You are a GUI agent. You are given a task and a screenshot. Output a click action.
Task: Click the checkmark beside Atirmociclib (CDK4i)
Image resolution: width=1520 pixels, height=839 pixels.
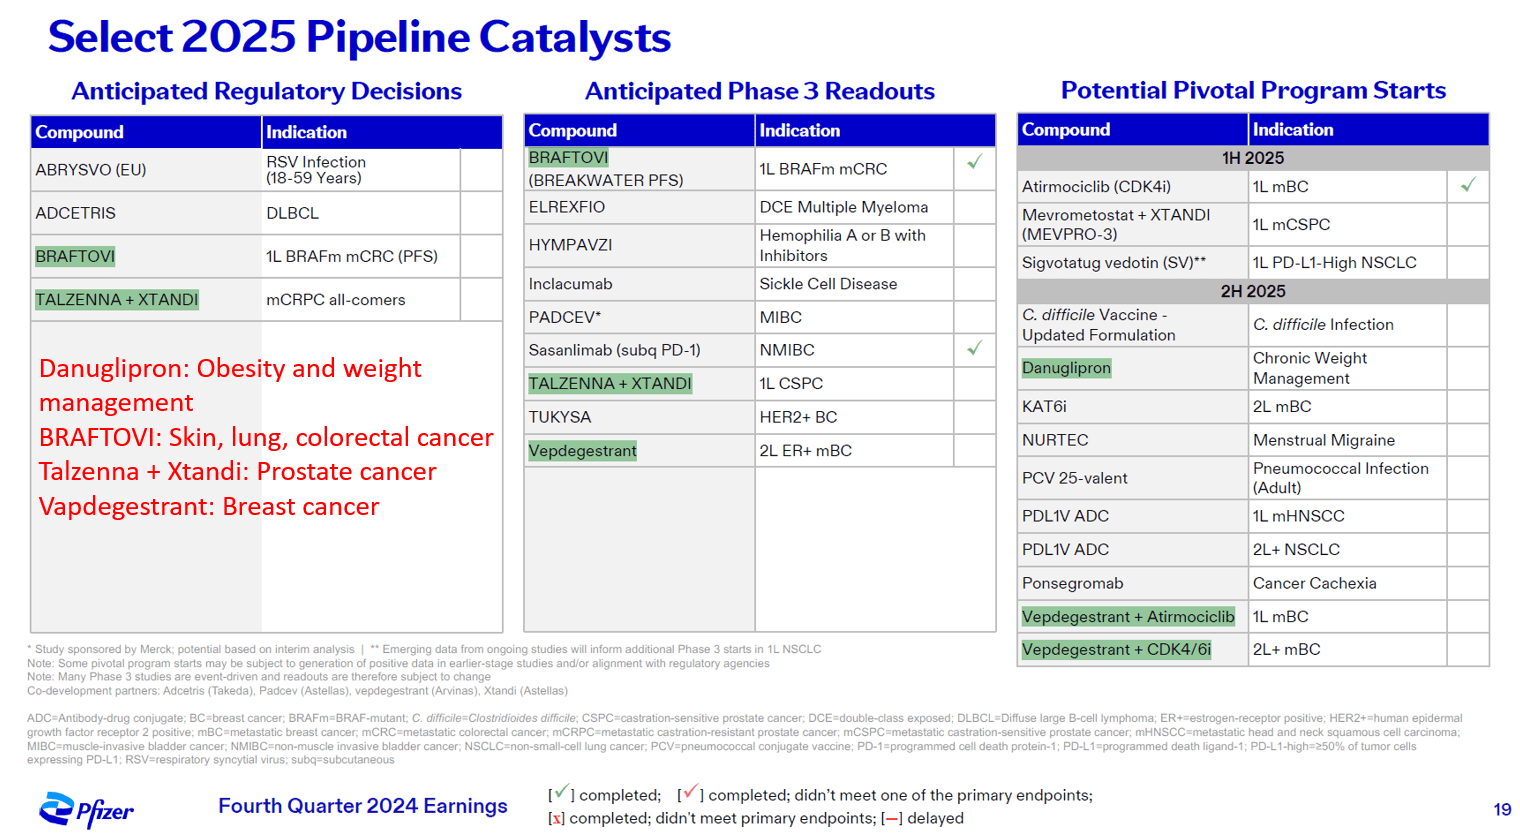(1468, 186)
